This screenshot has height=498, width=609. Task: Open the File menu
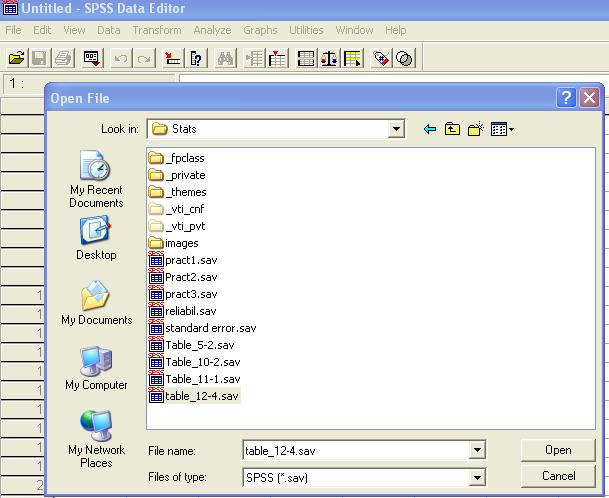(13, 30)
